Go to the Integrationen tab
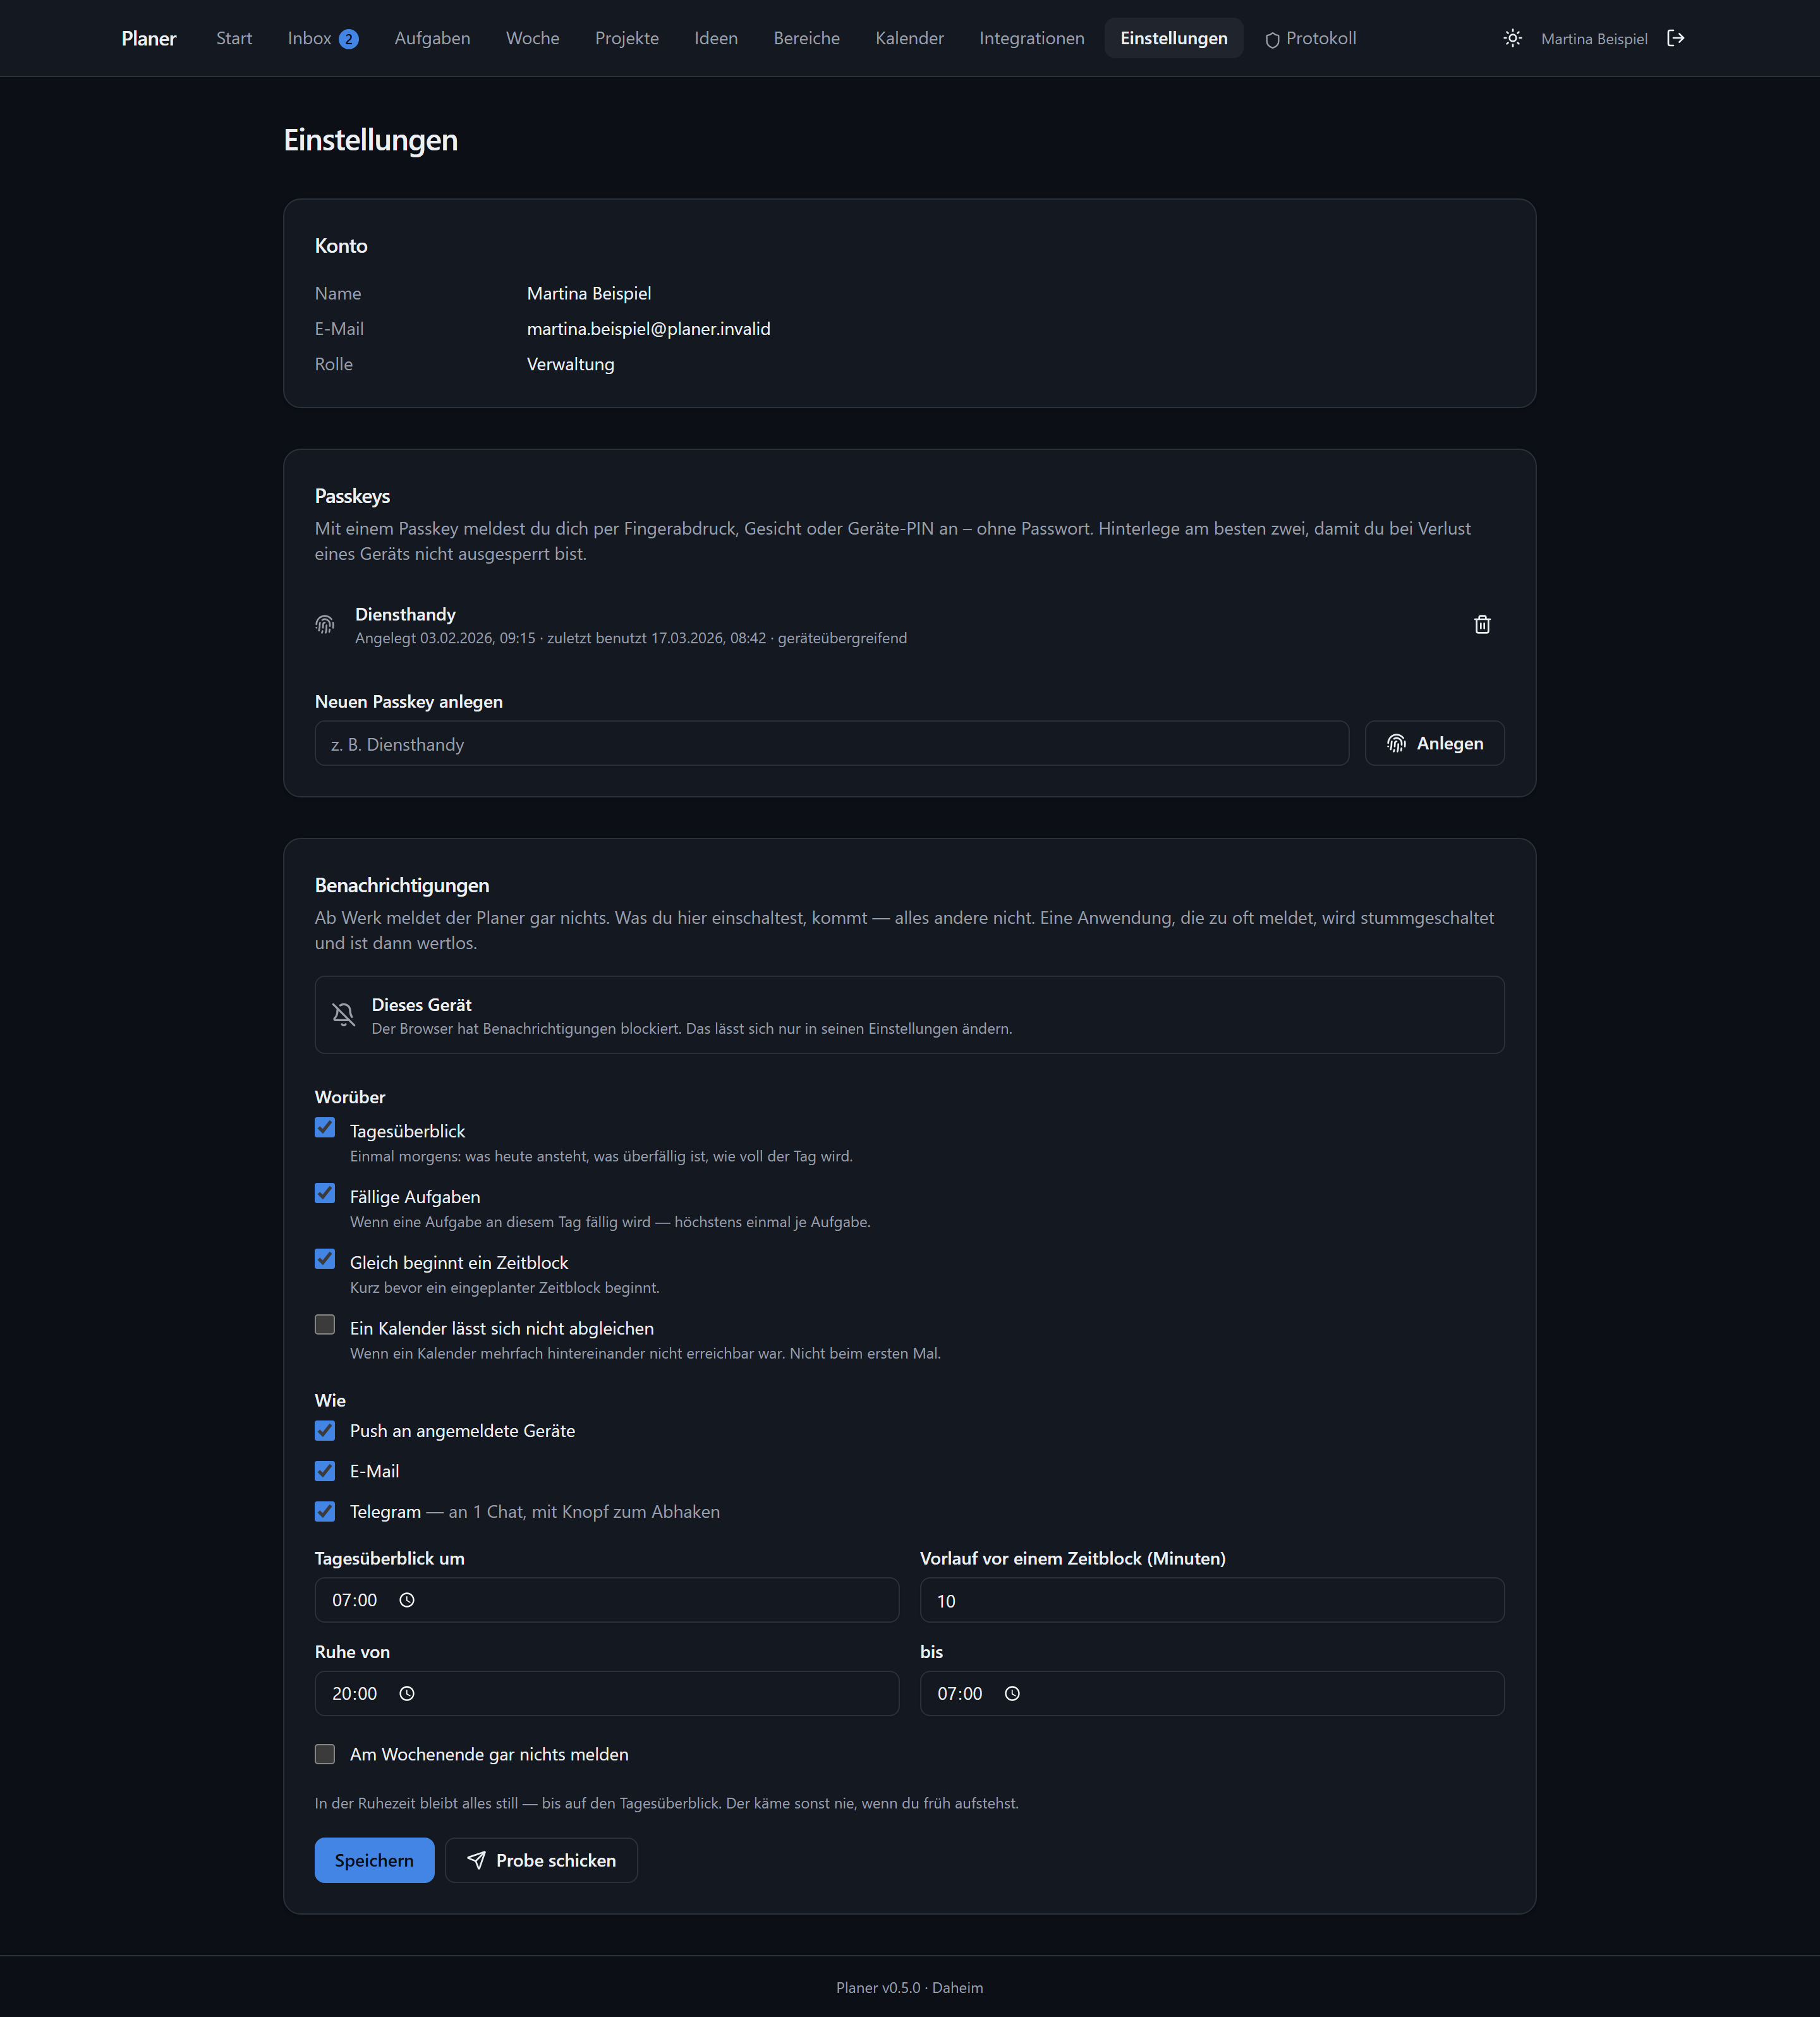The width and height of the screenshot is (1820, 2017). click(x=1031, y=38)
